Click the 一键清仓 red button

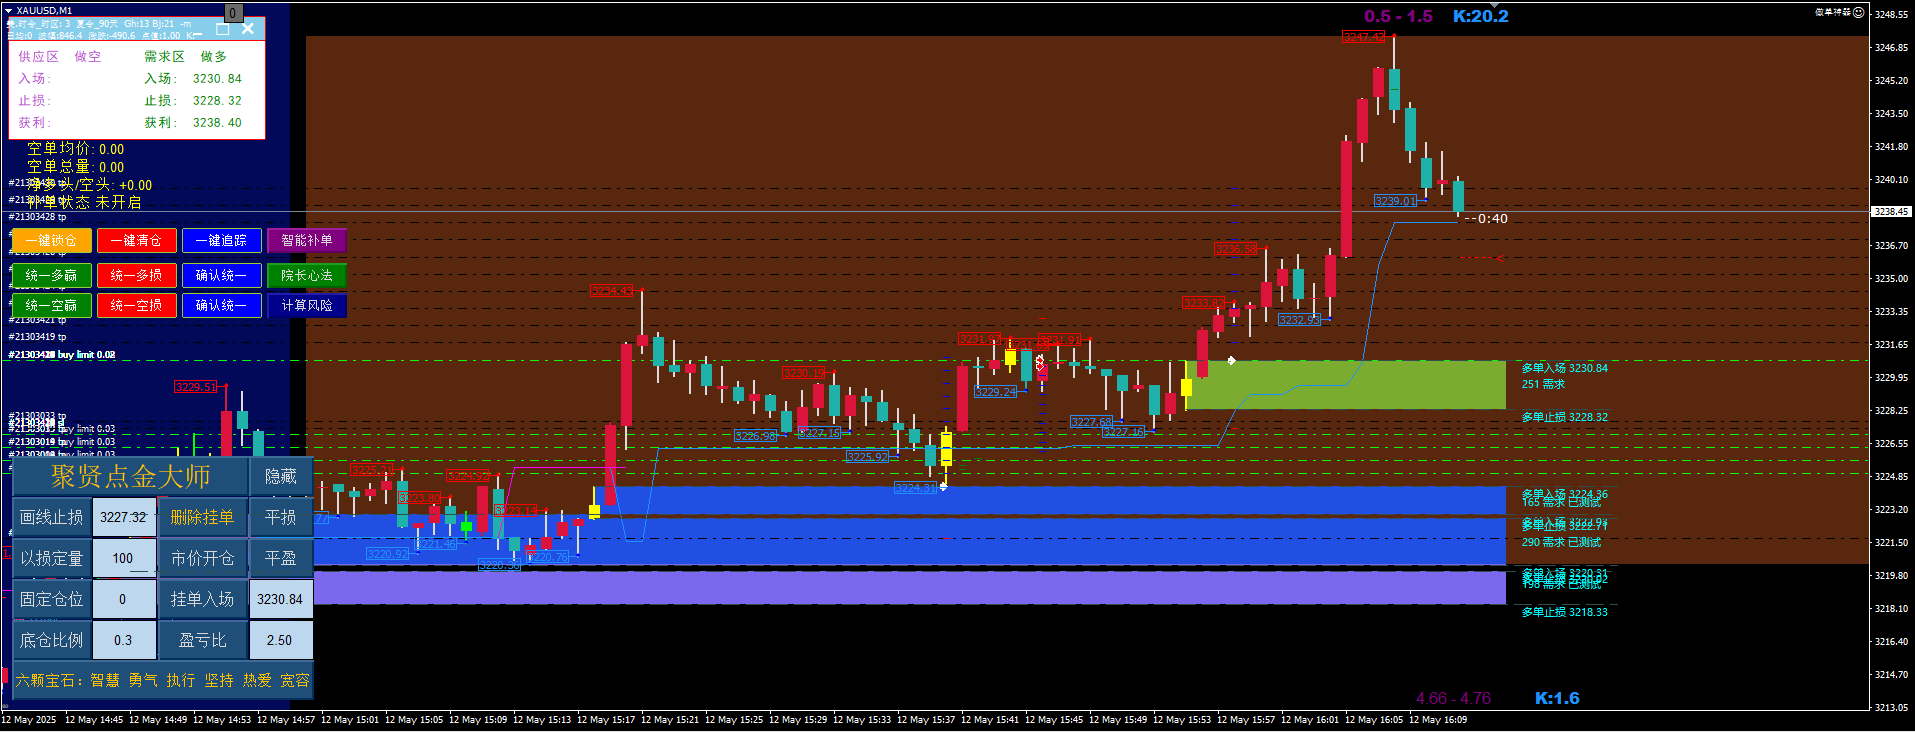(136, 240)
